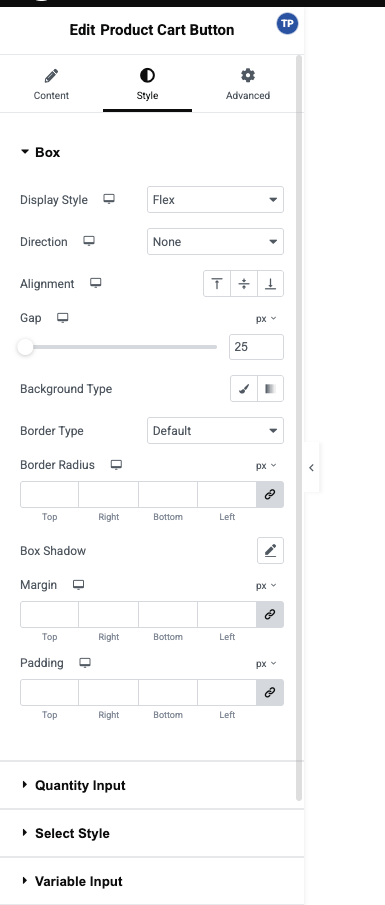This screenshot has width=385, height=905.
Task: Open Direction dropdown showing None
Action: click(215, 242)
